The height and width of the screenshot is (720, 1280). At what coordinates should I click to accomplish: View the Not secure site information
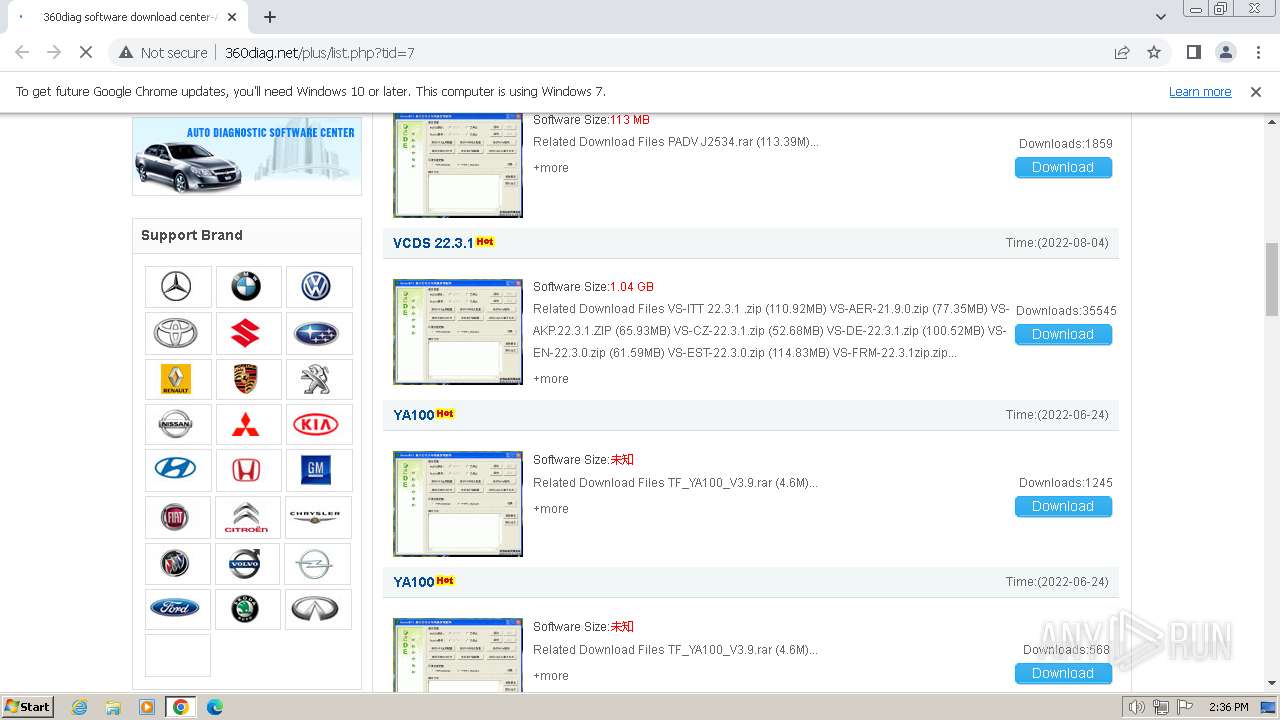pyautogui.click(x=163, y=52)
